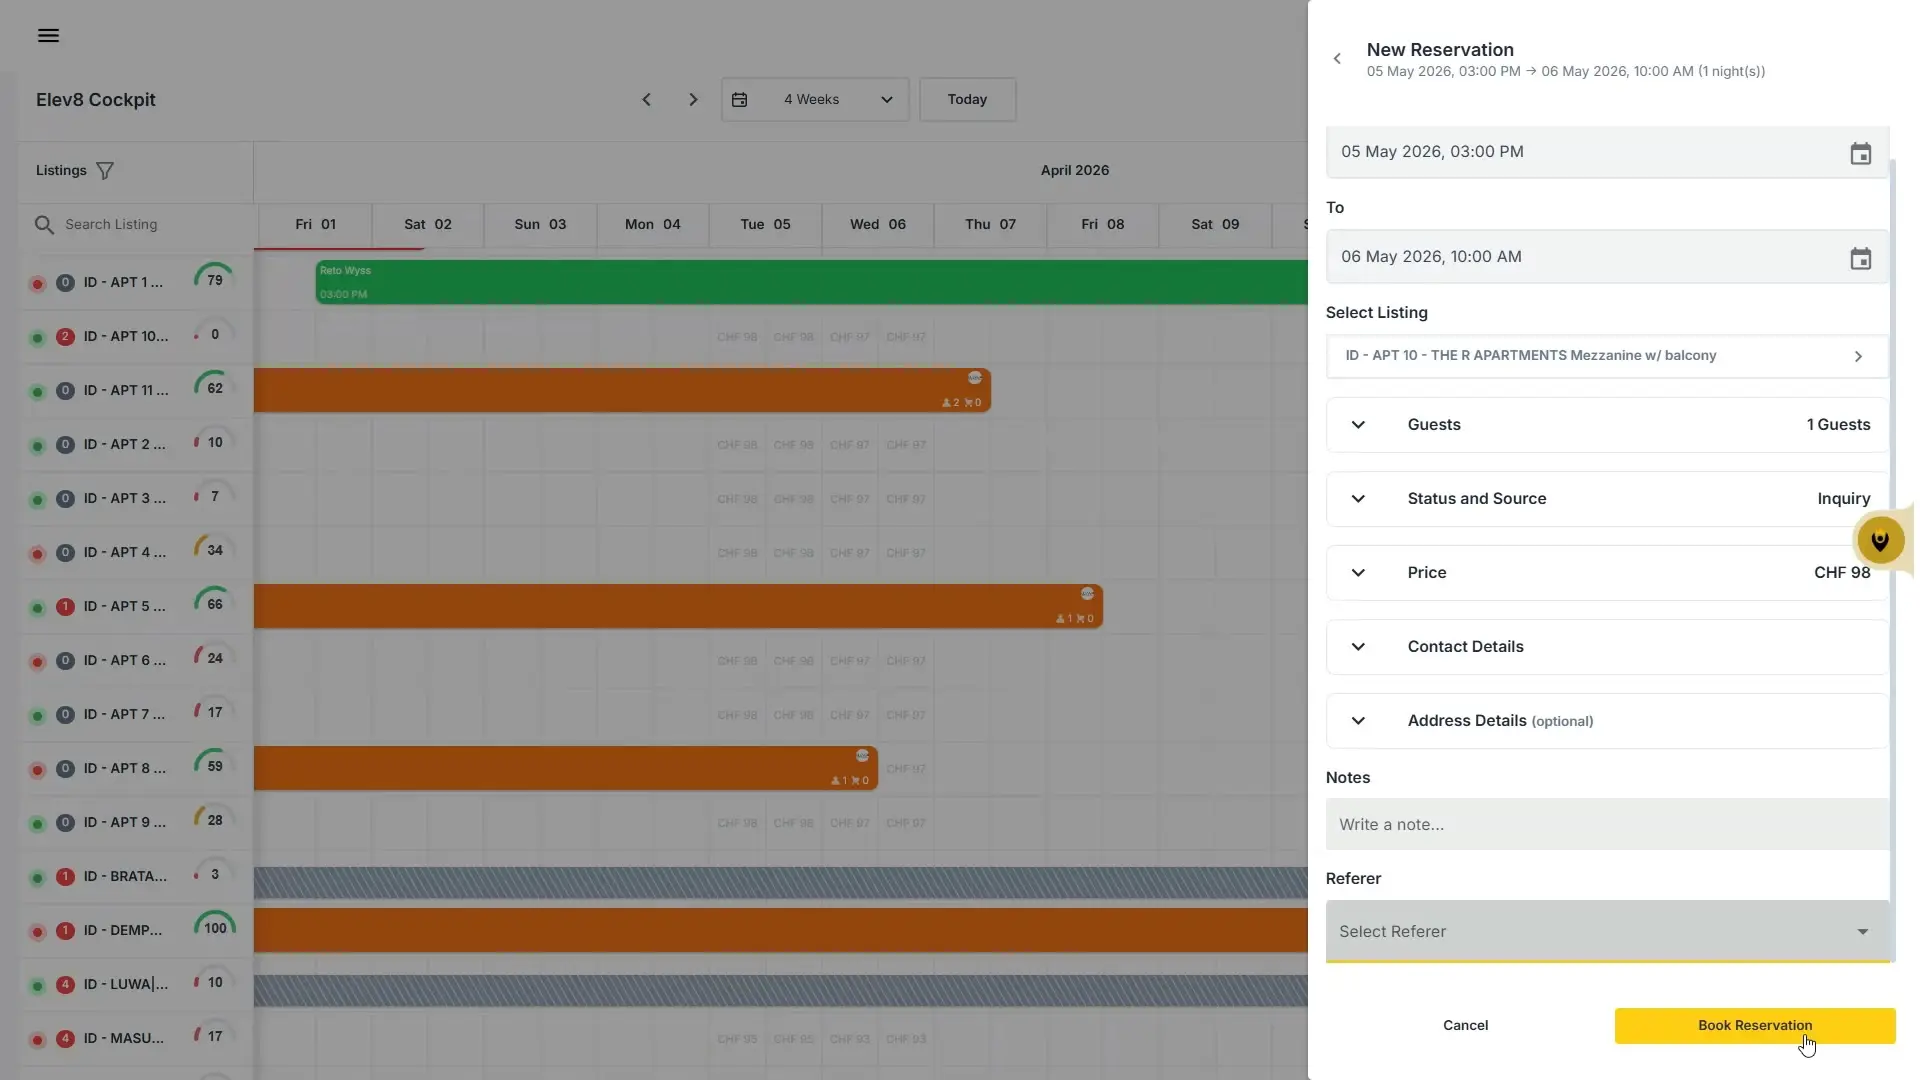Click the Cancel button
The width and height of the screenshot is (1920, 1080).
(1465, 1026)
